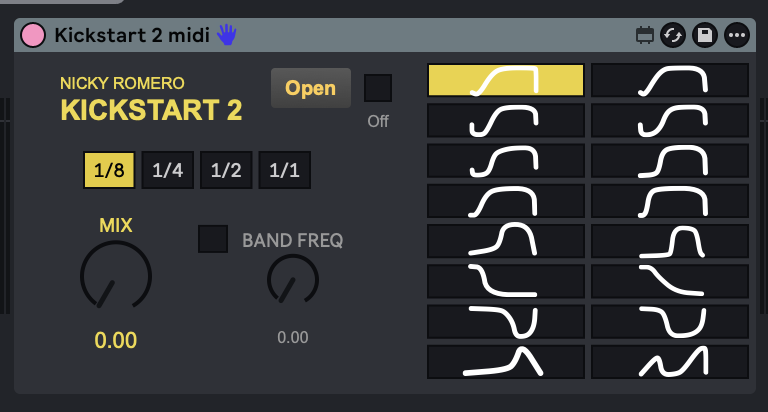
Task: Save preset with the floppy disk icon
Action: [705, 35]
